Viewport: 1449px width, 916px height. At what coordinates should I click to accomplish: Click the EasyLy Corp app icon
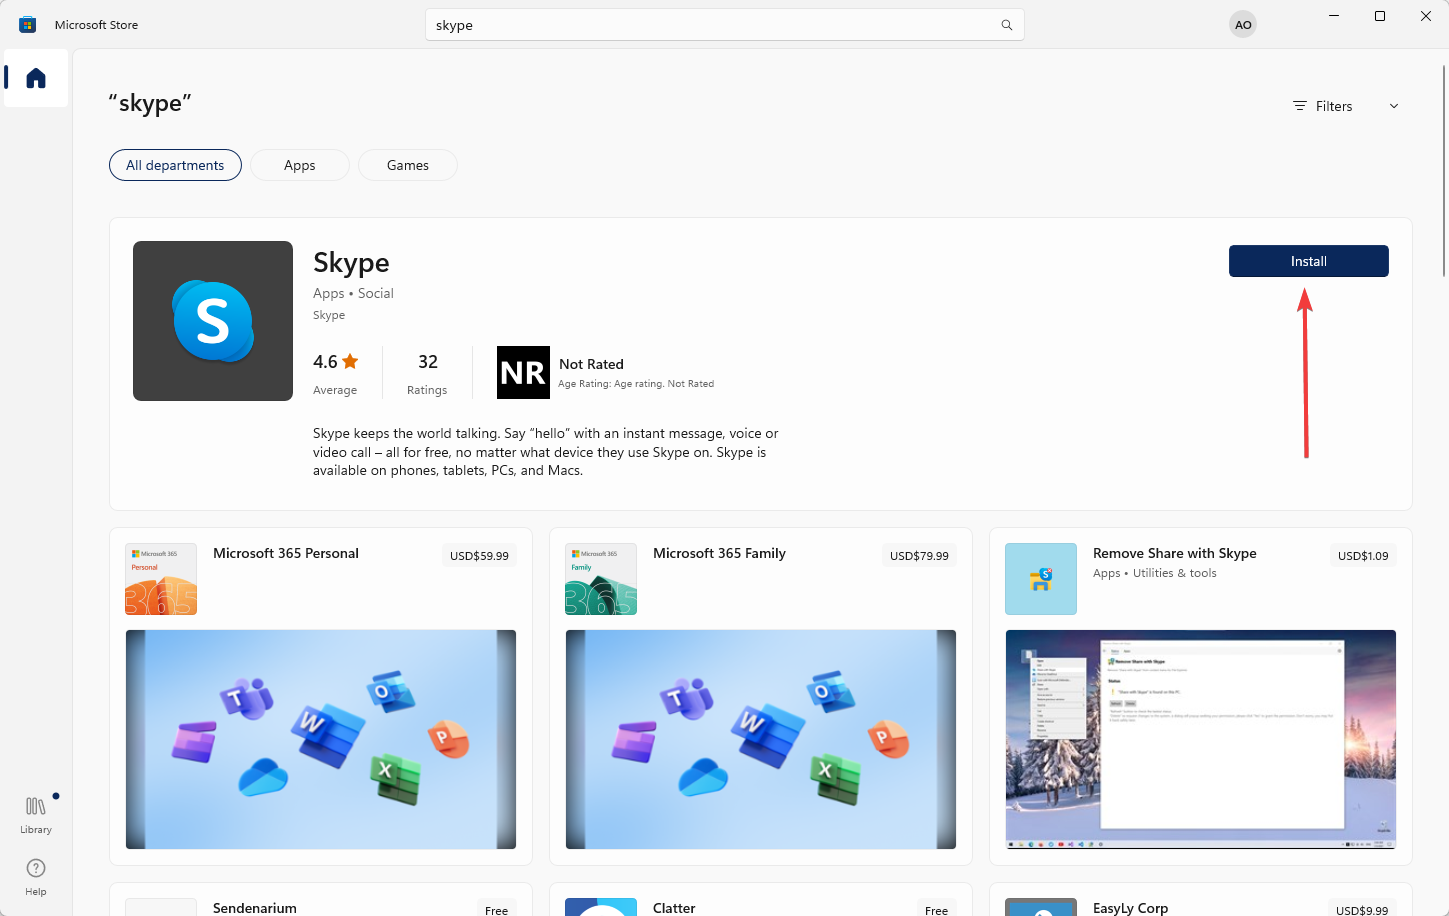(x=1041, y=907)
